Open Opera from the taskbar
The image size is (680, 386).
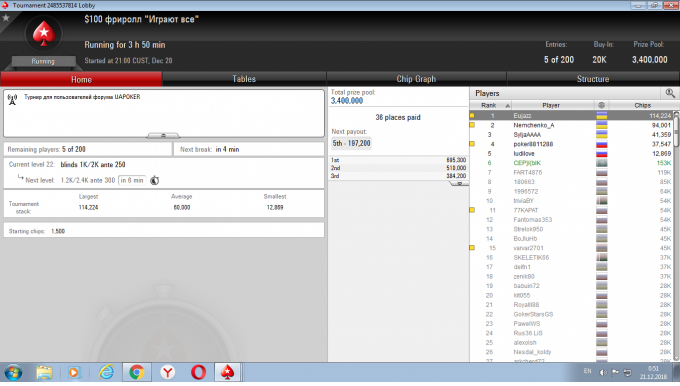click(x=198, y=372)
